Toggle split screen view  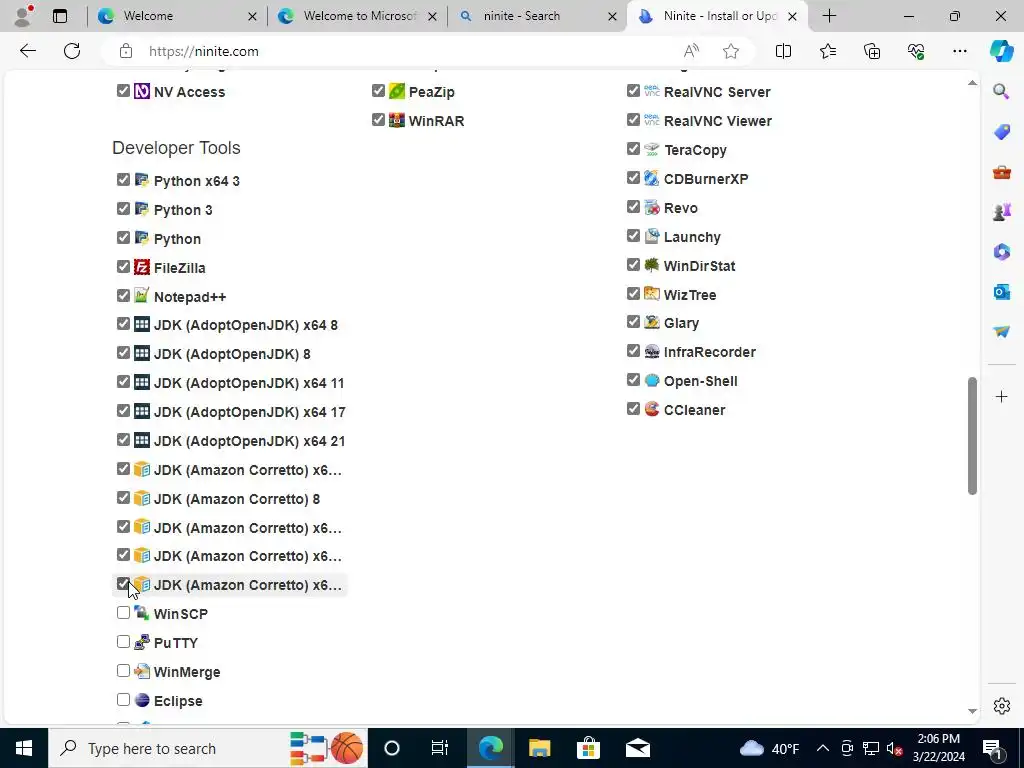pos(783,51)
